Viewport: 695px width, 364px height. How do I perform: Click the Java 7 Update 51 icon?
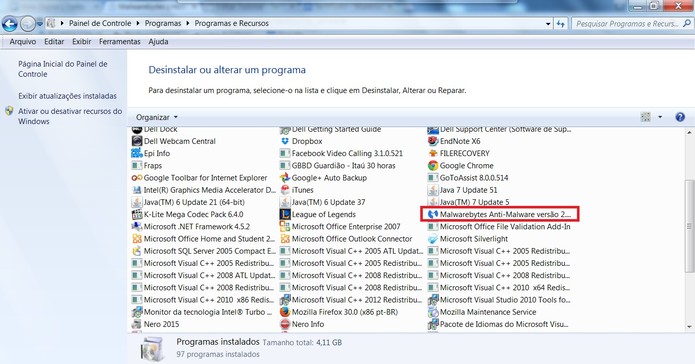click(x=433, y=190)
